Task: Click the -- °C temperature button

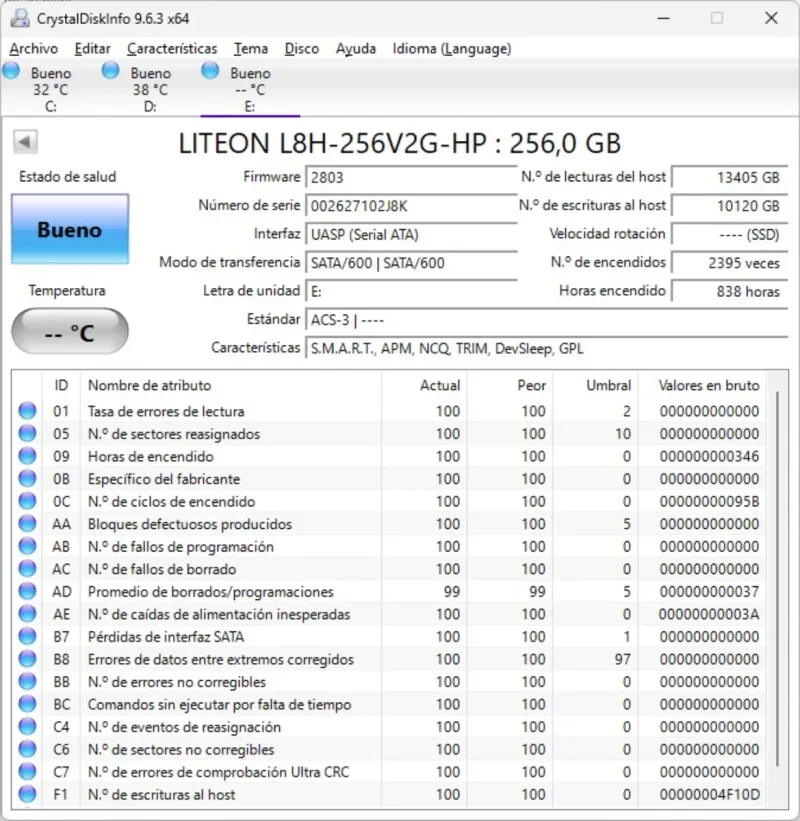Action: 70,331
